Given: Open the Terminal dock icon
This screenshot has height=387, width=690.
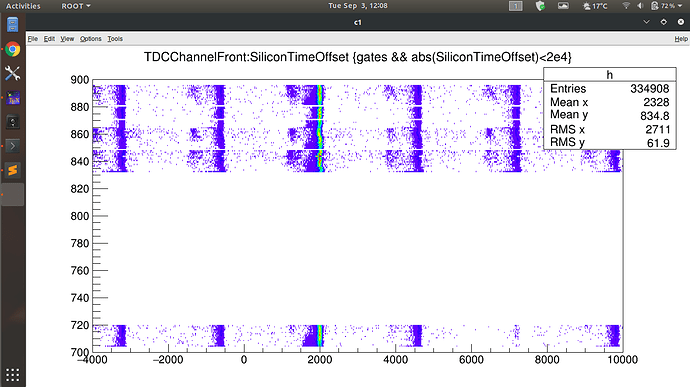Looking at the screenshot, I should (x=13, y=146).
